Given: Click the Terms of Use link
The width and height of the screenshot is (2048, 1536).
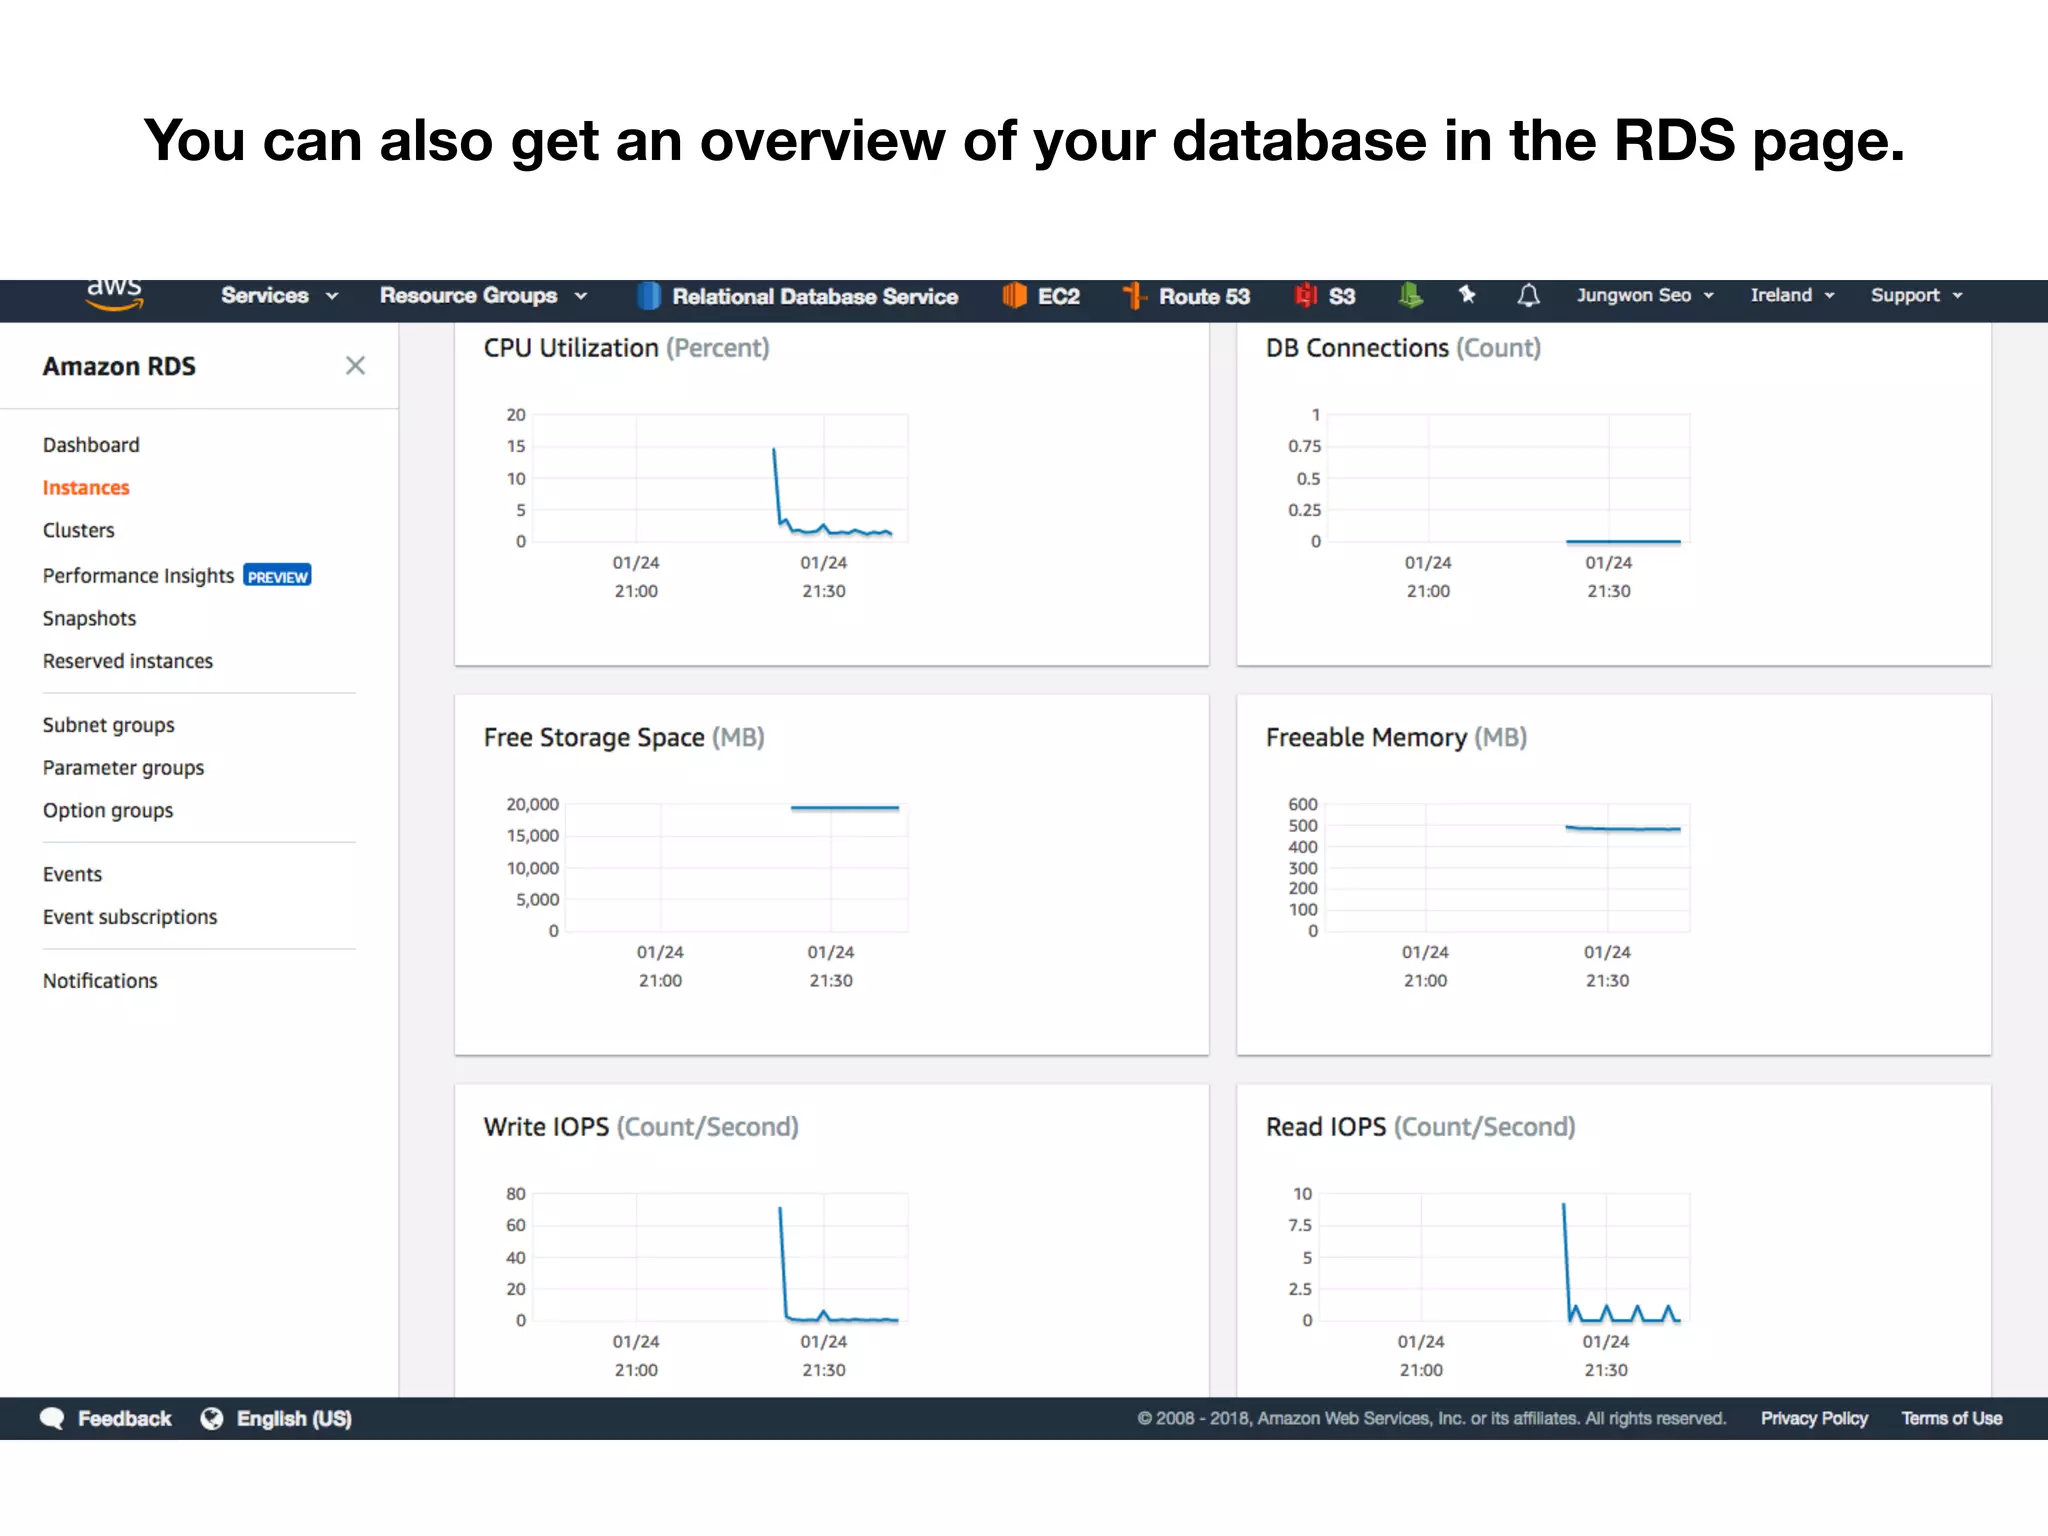Looking at the screenshot, I should pyautogui.click(x=1951, y=1418).
